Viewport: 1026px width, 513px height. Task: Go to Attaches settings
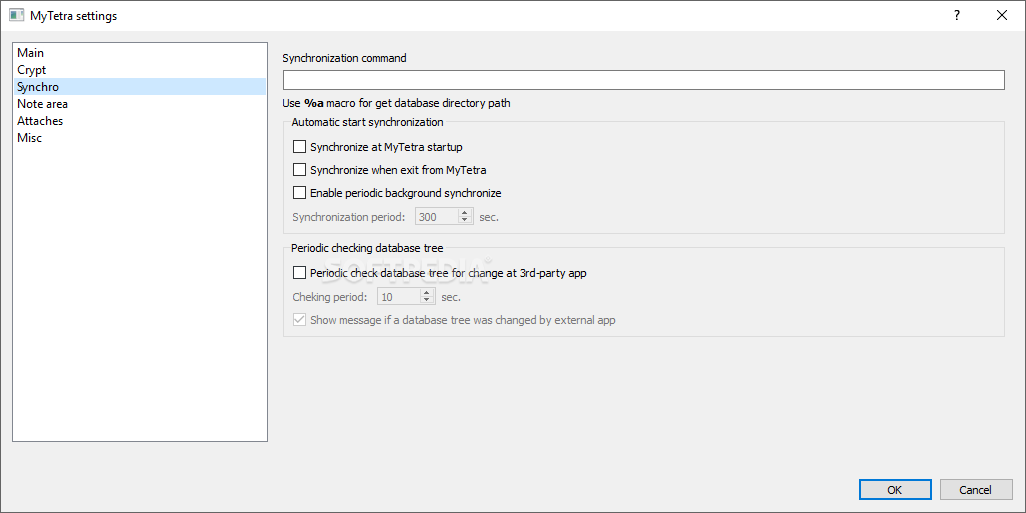tap(139, 121)
